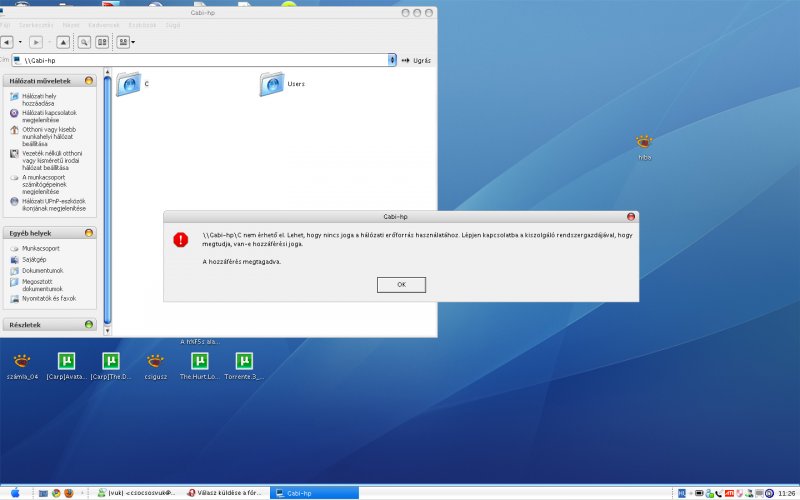Click the Gabi-hp taskbar button

pyautogui.click(x=314, y=493)
